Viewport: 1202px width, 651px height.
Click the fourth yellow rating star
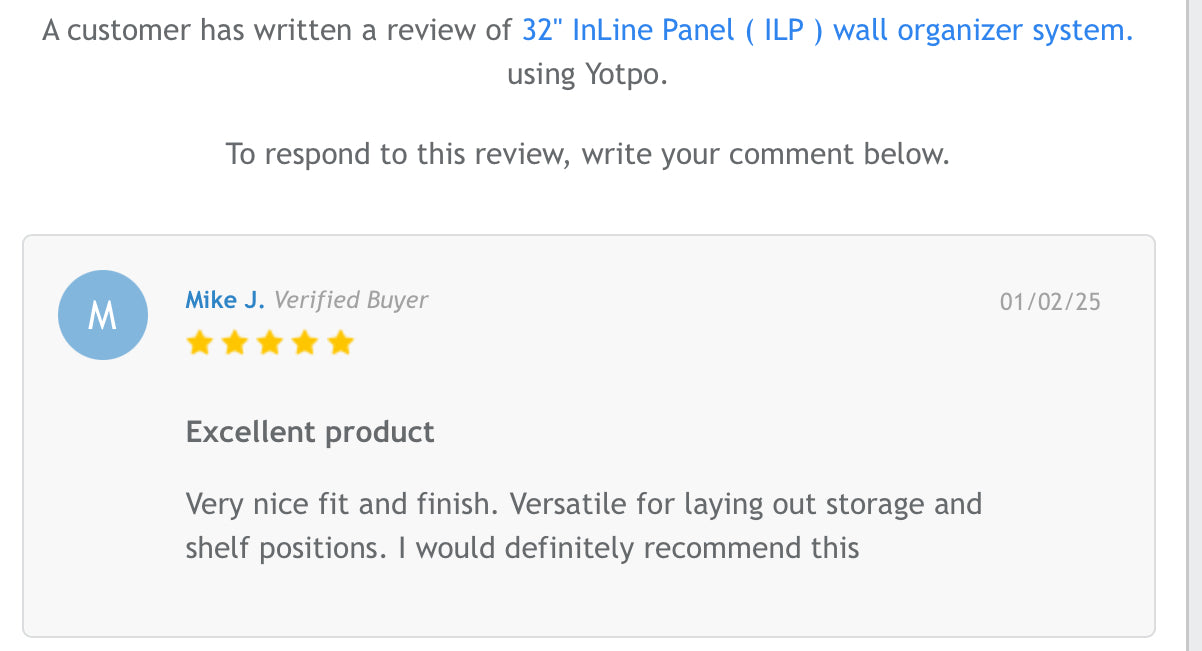pos(305,344)
